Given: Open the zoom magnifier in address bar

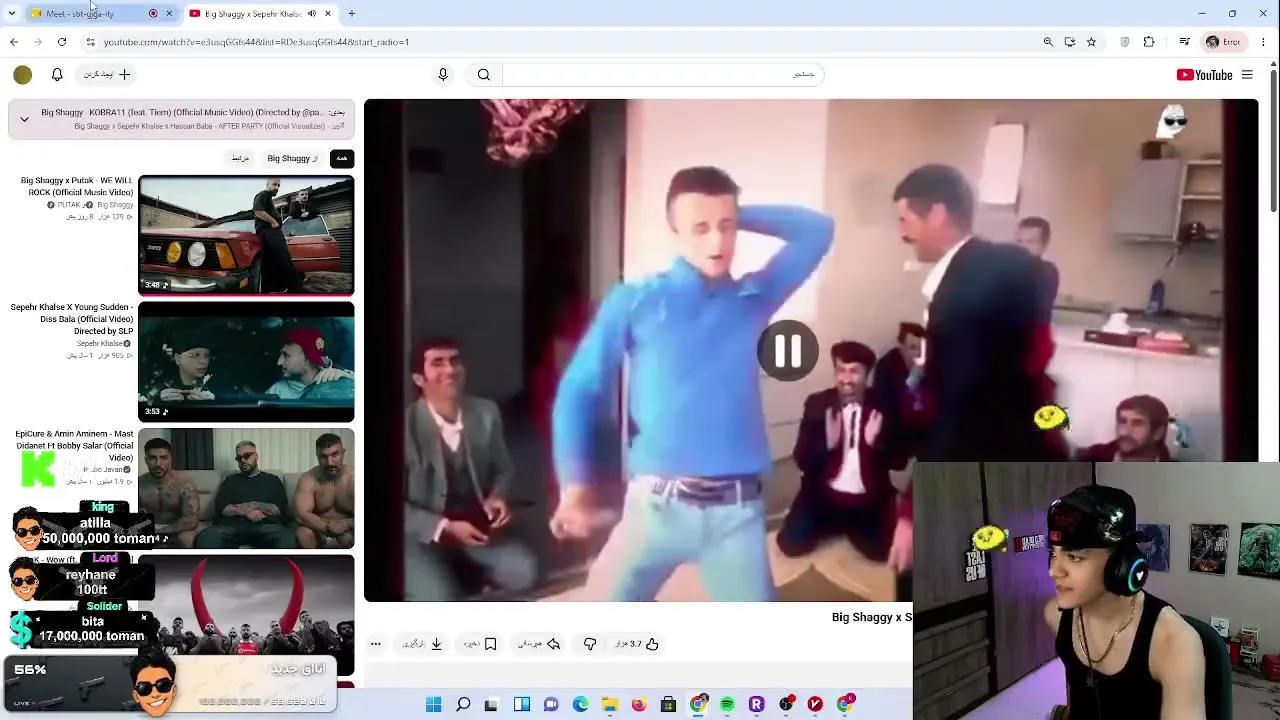Looking at the screenshot, I should point(1048,42).
